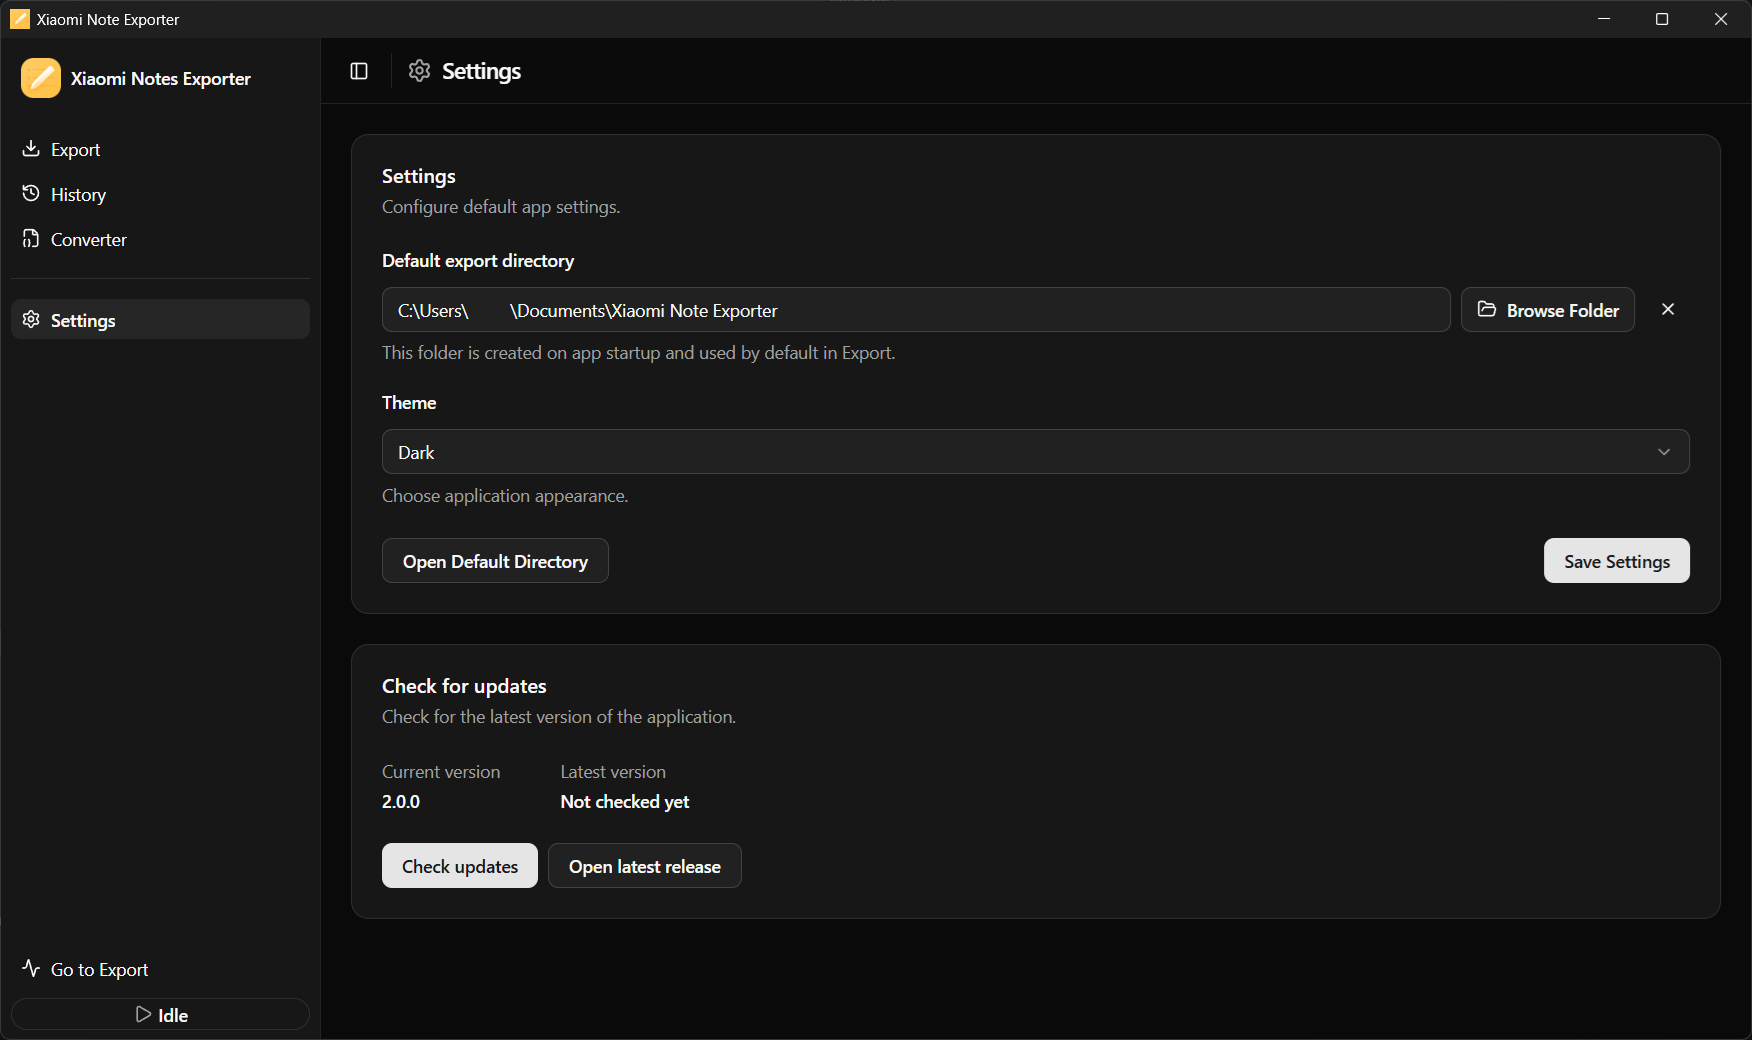Open the latest release page
This screenshot has height=1040, width=1752.
coord(645,866)
